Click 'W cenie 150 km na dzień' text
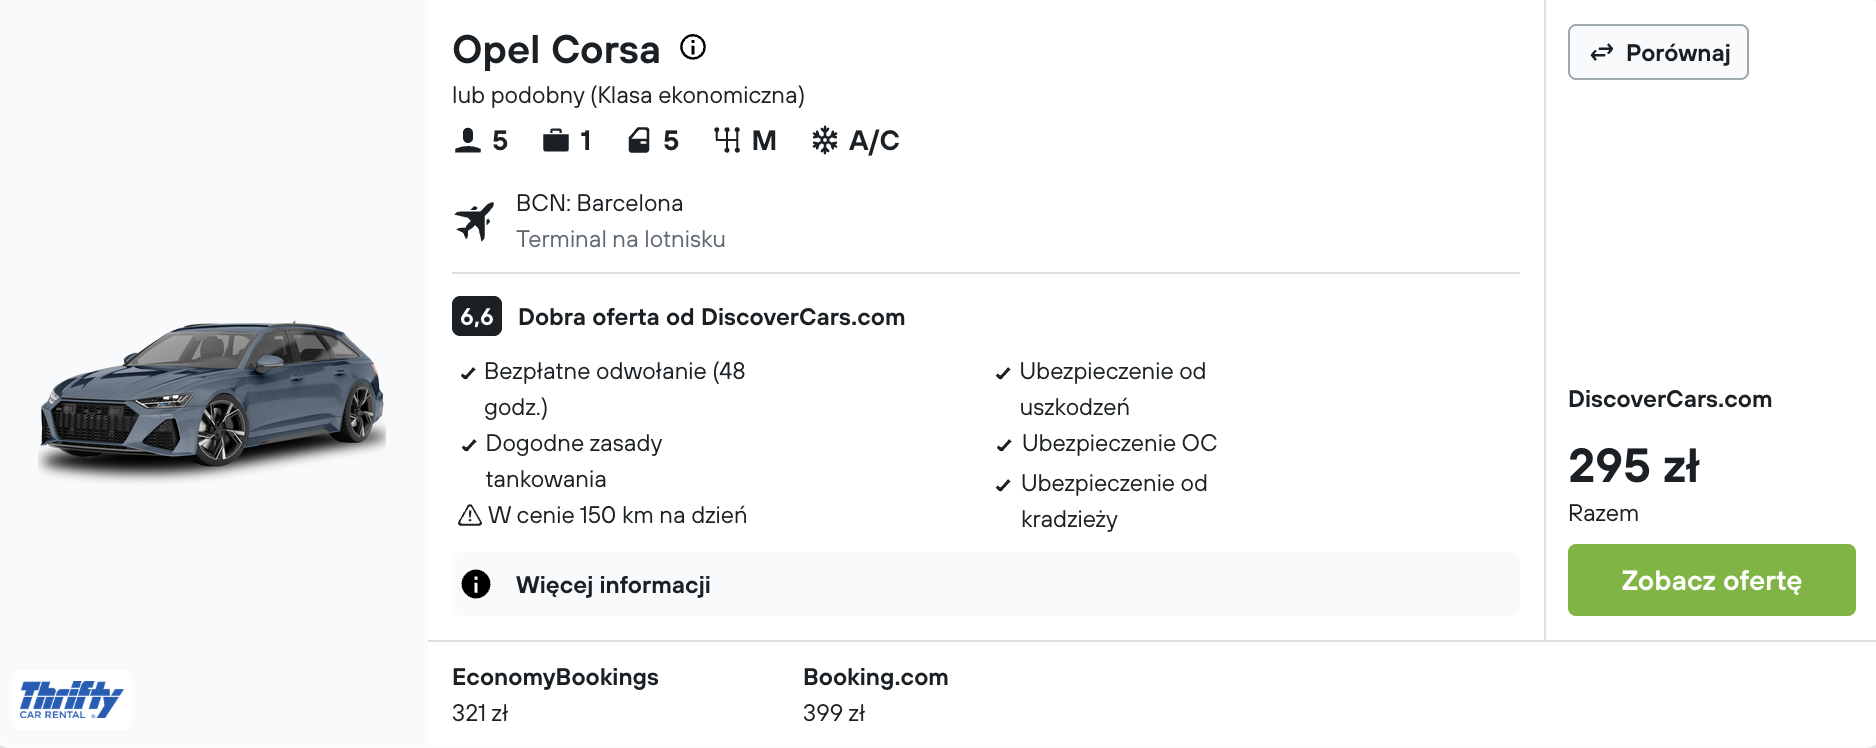The width and height of the screenshot is (1876, 748). click(x=617, y=515)
